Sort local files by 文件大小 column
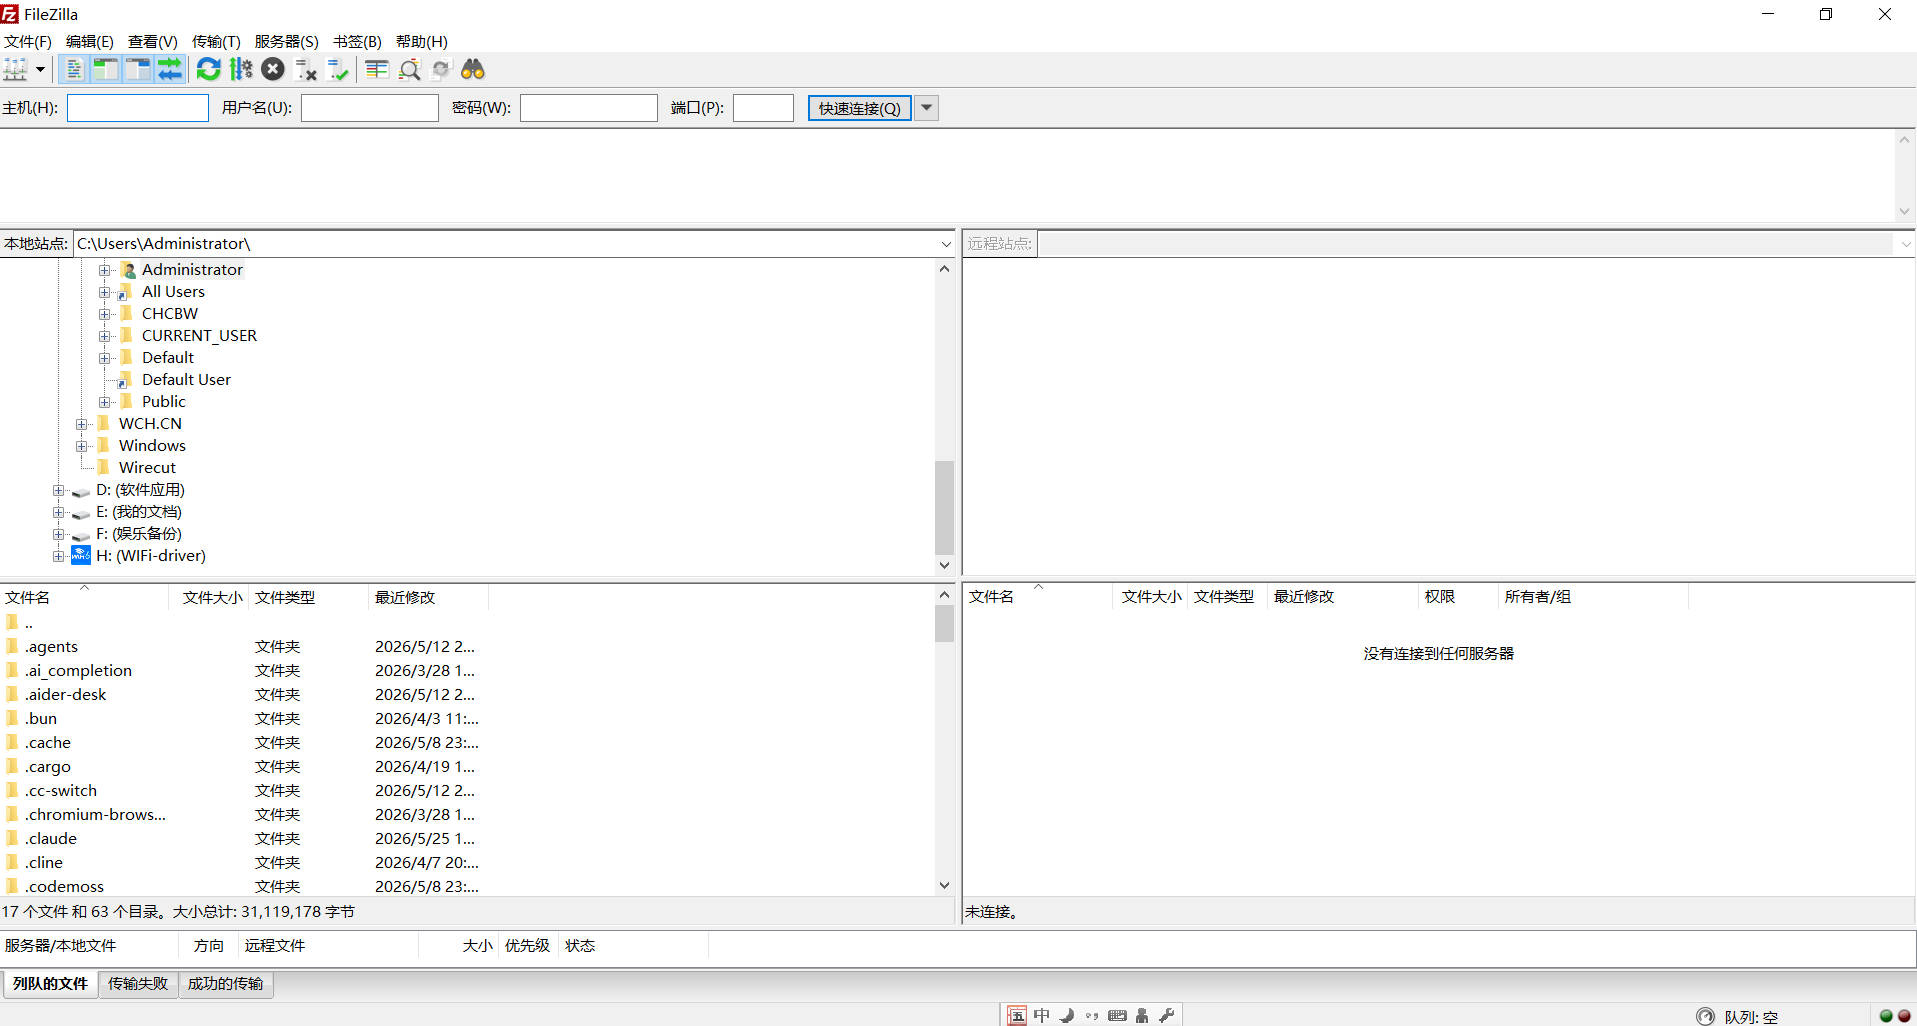Viewport: 1917px width, 1026px height. [209, 598]
